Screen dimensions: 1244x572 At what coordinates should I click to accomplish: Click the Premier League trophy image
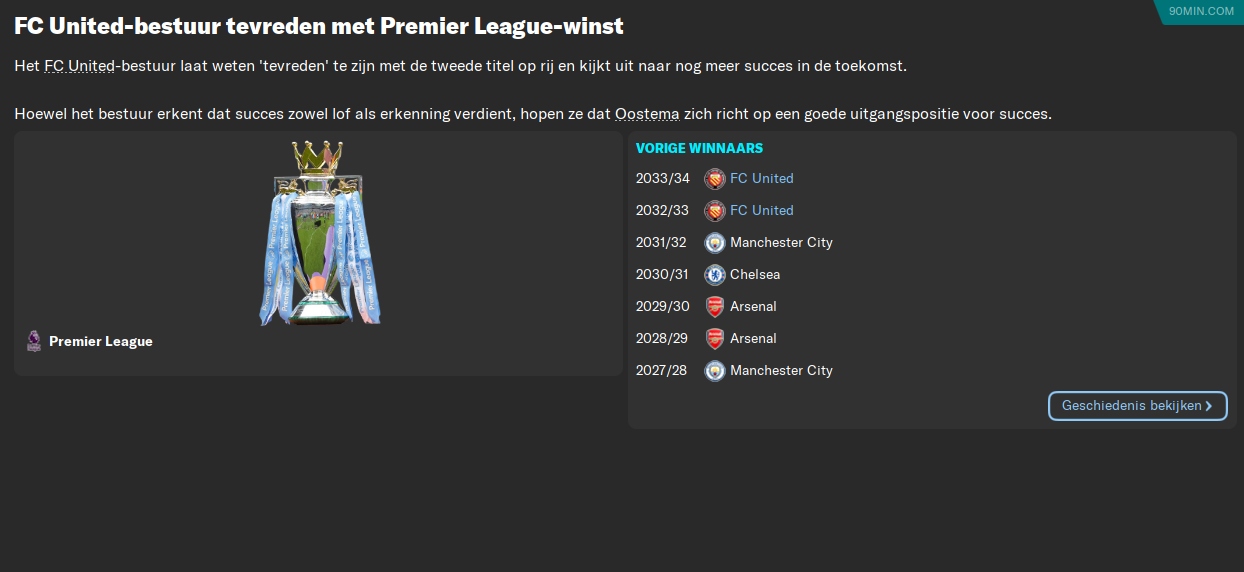pos(319,233)
